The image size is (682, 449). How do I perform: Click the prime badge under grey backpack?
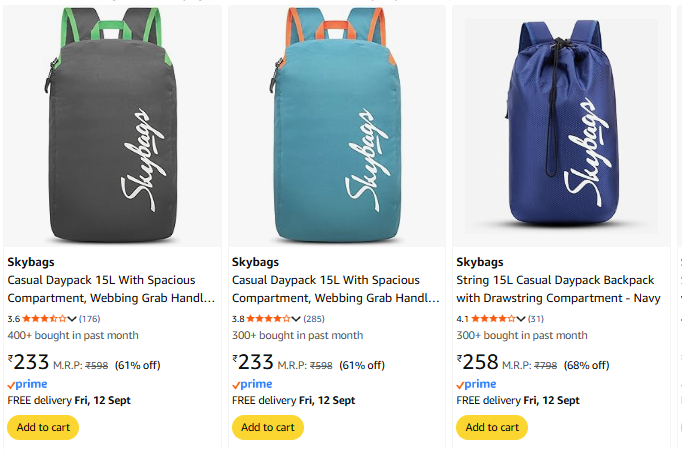tap(27, 384)
